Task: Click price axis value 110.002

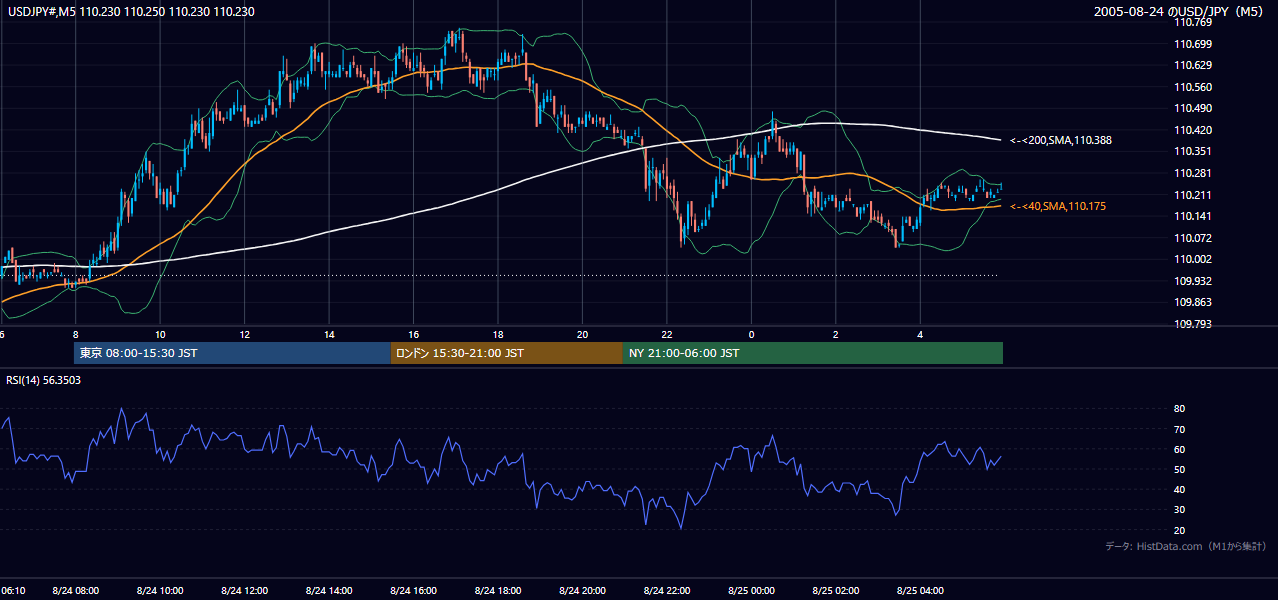Action: pyautogui.click(x=1192, y=259)
